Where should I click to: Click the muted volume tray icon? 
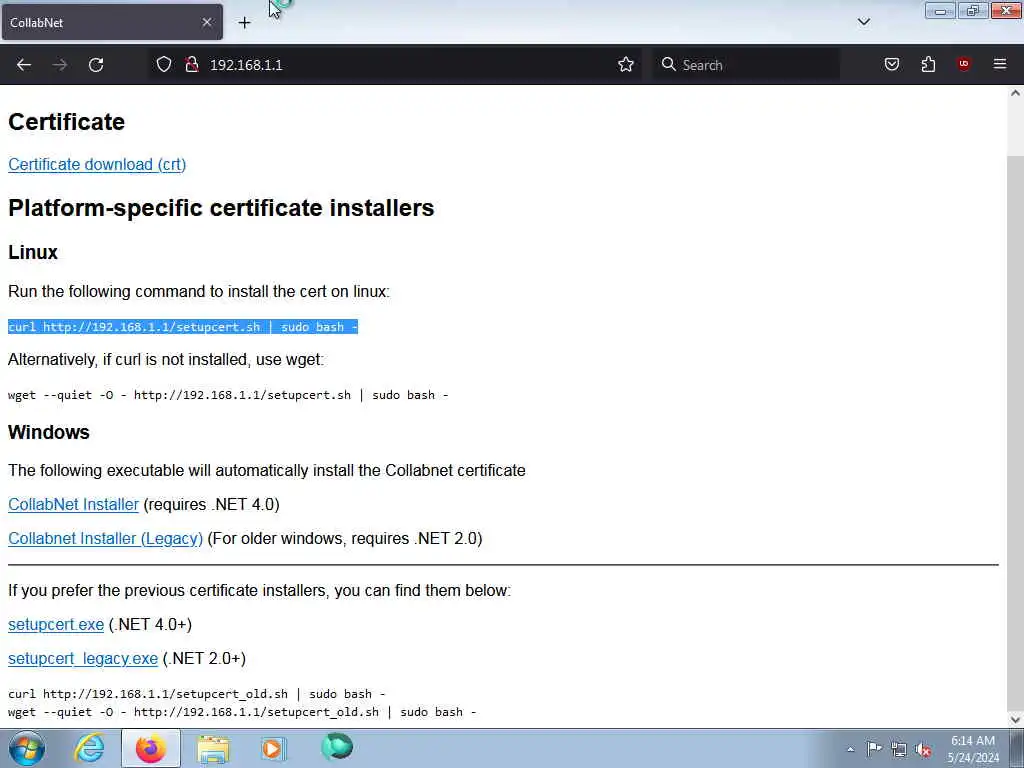tap(923, 749)
